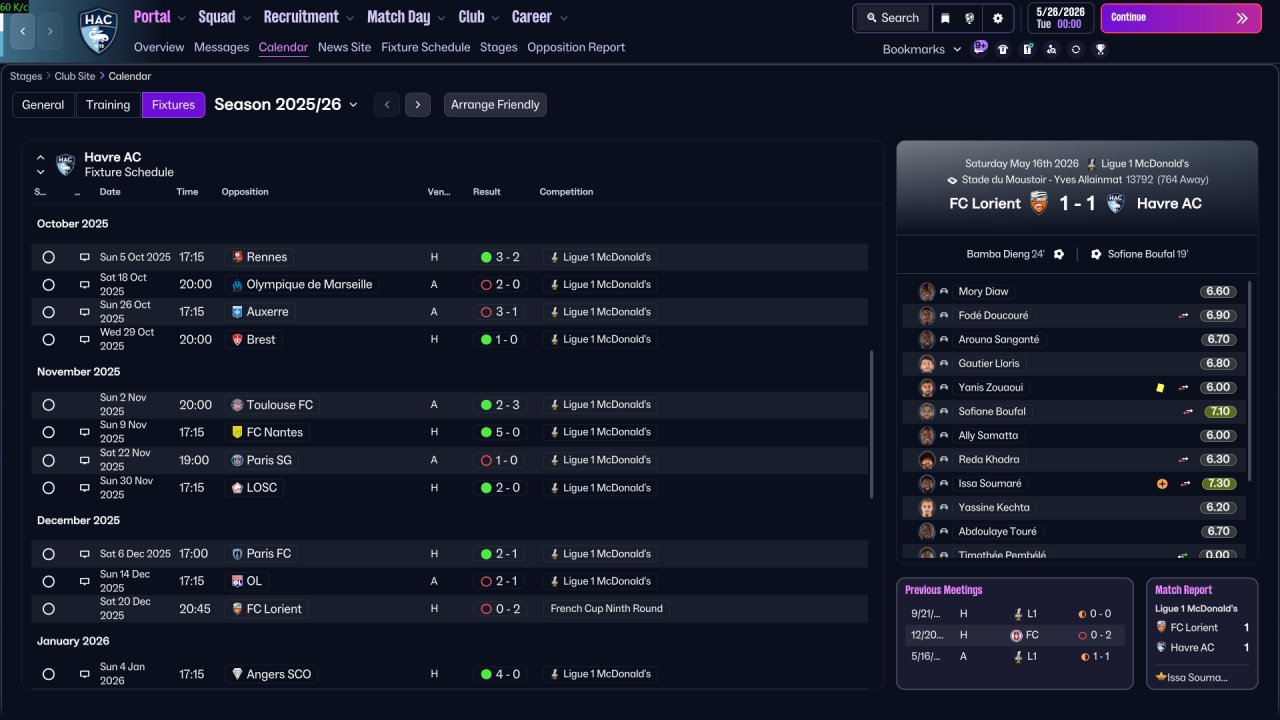1280x720 pixels.
Task: Open the Season 2025/26 selector dropdown
Action: (x=286, y=104)
